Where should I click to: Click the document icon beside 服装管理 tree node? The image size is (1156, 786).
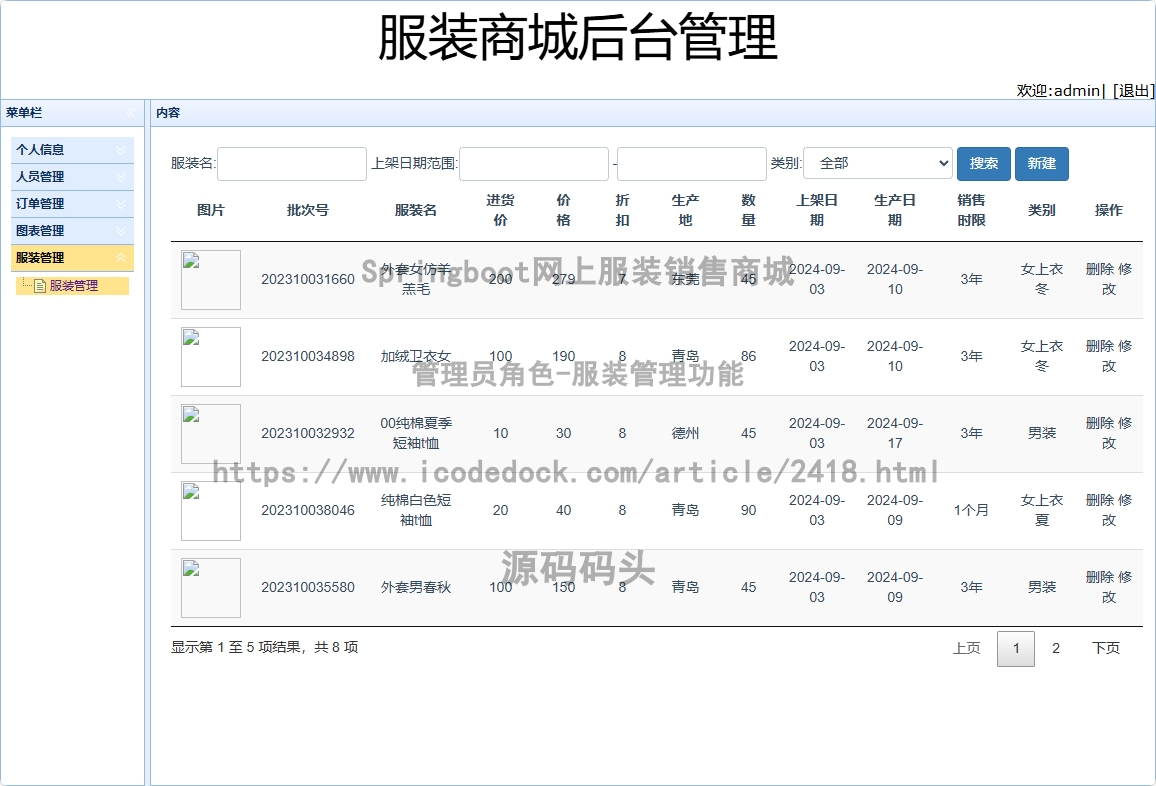tap(41, 286)
